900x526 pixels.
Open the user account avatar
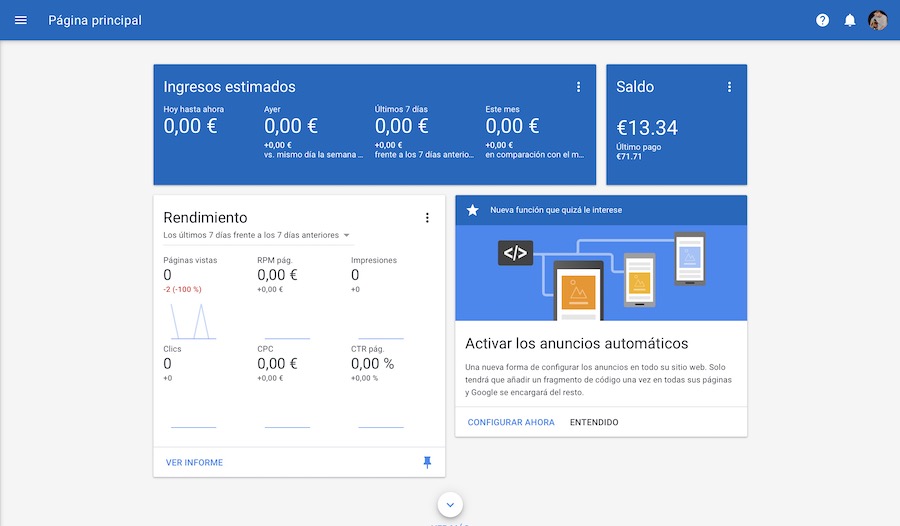(878, 20)
